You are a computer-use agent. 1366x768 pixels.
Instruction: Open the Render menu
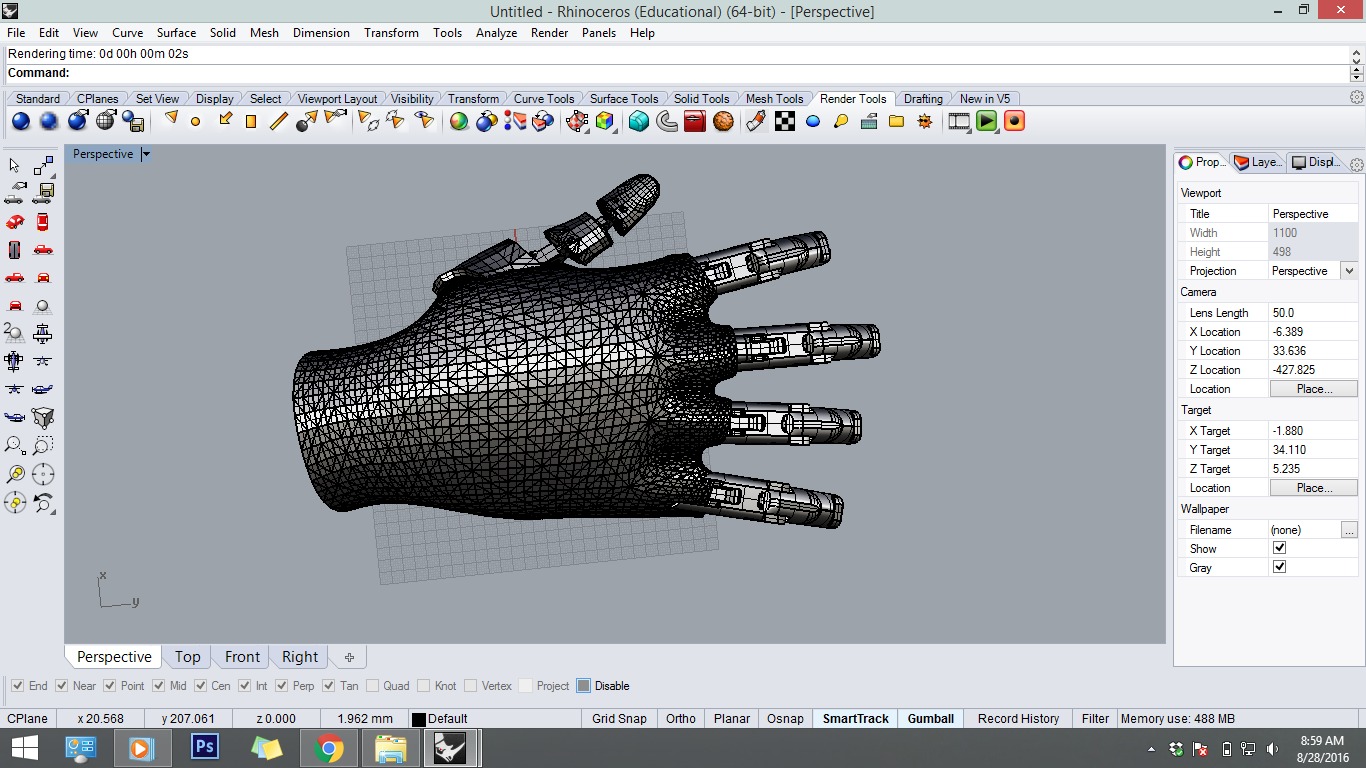(549, 33)
